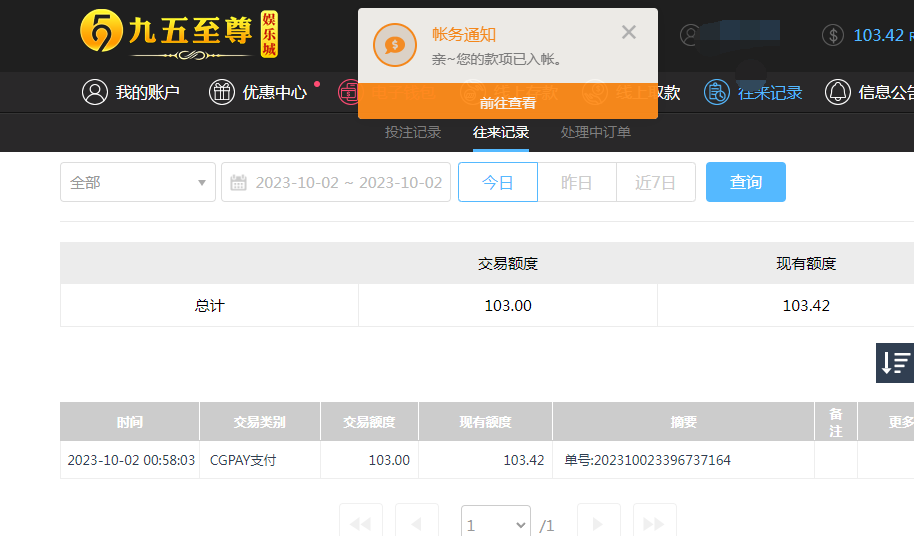Close the 帐务通知 notification popup
The width and height of the screenshot is (914, 536).
pyautogui.click(x=628, y=33)
